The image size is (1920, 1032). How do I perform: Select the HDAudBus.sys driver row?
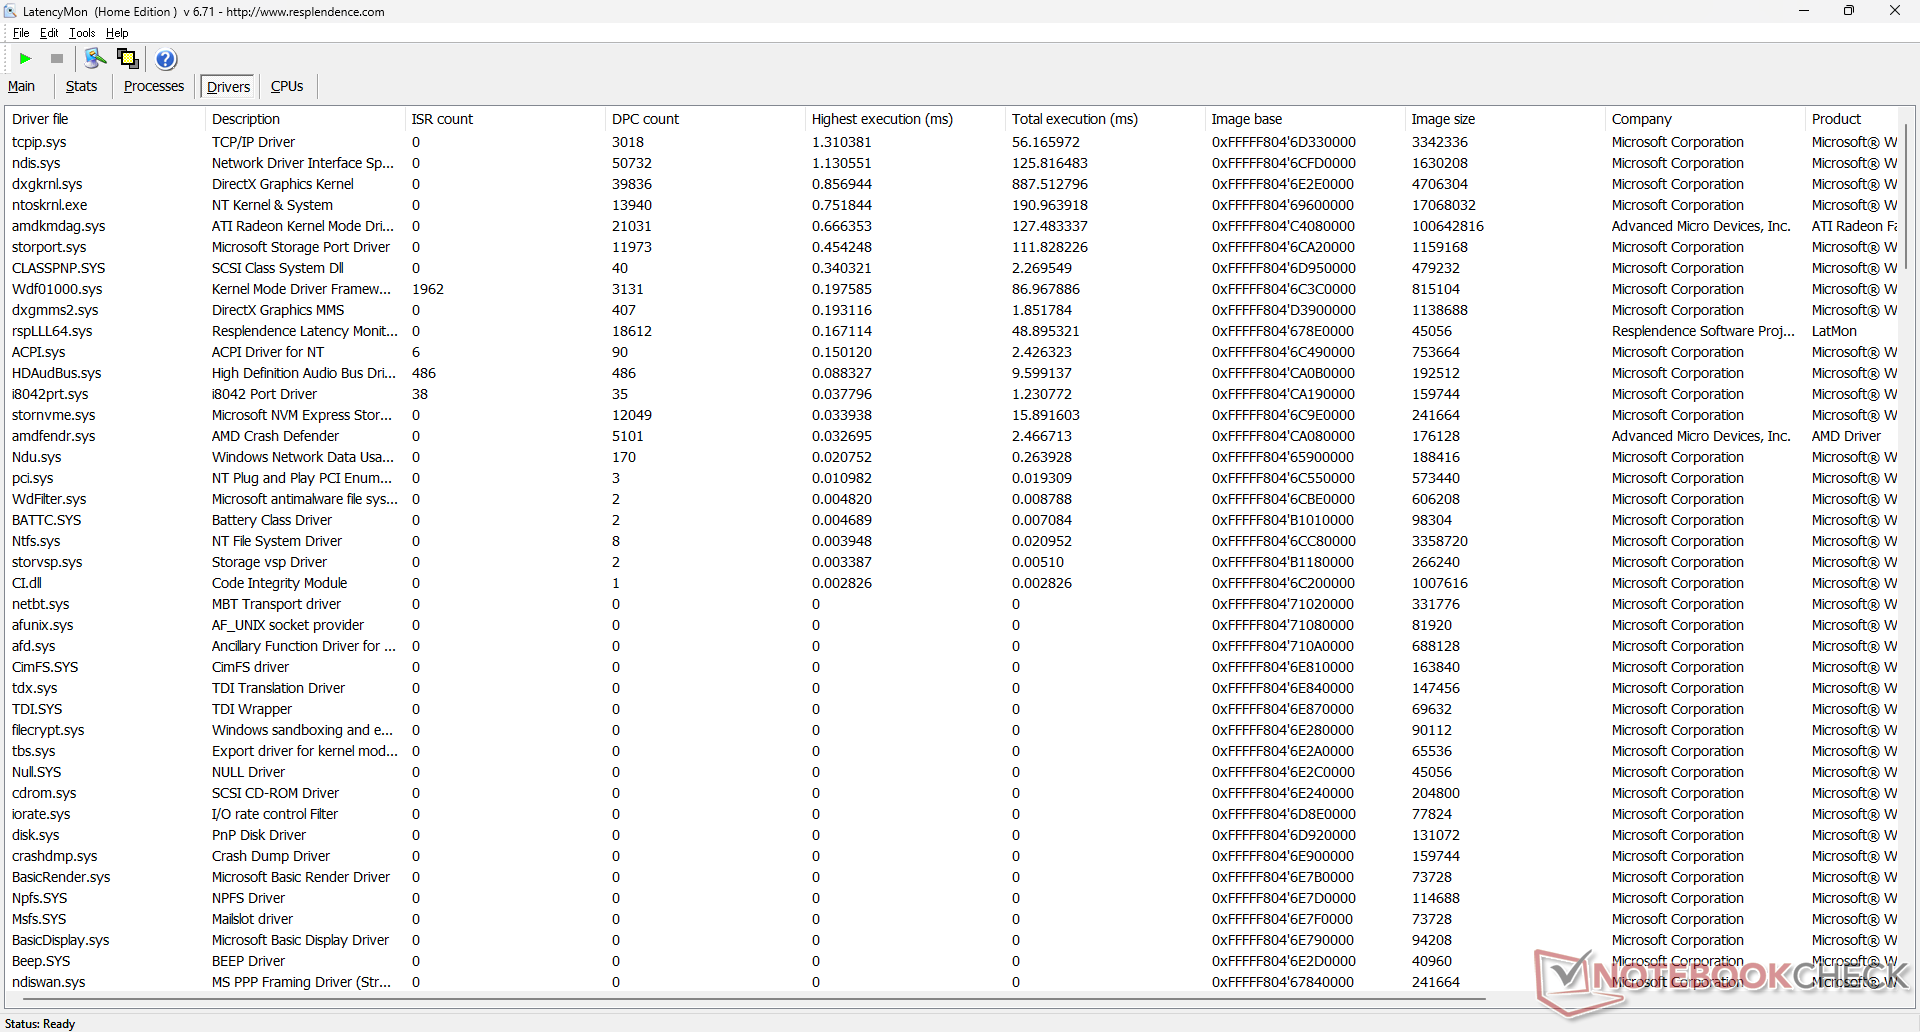click(953, 373)
